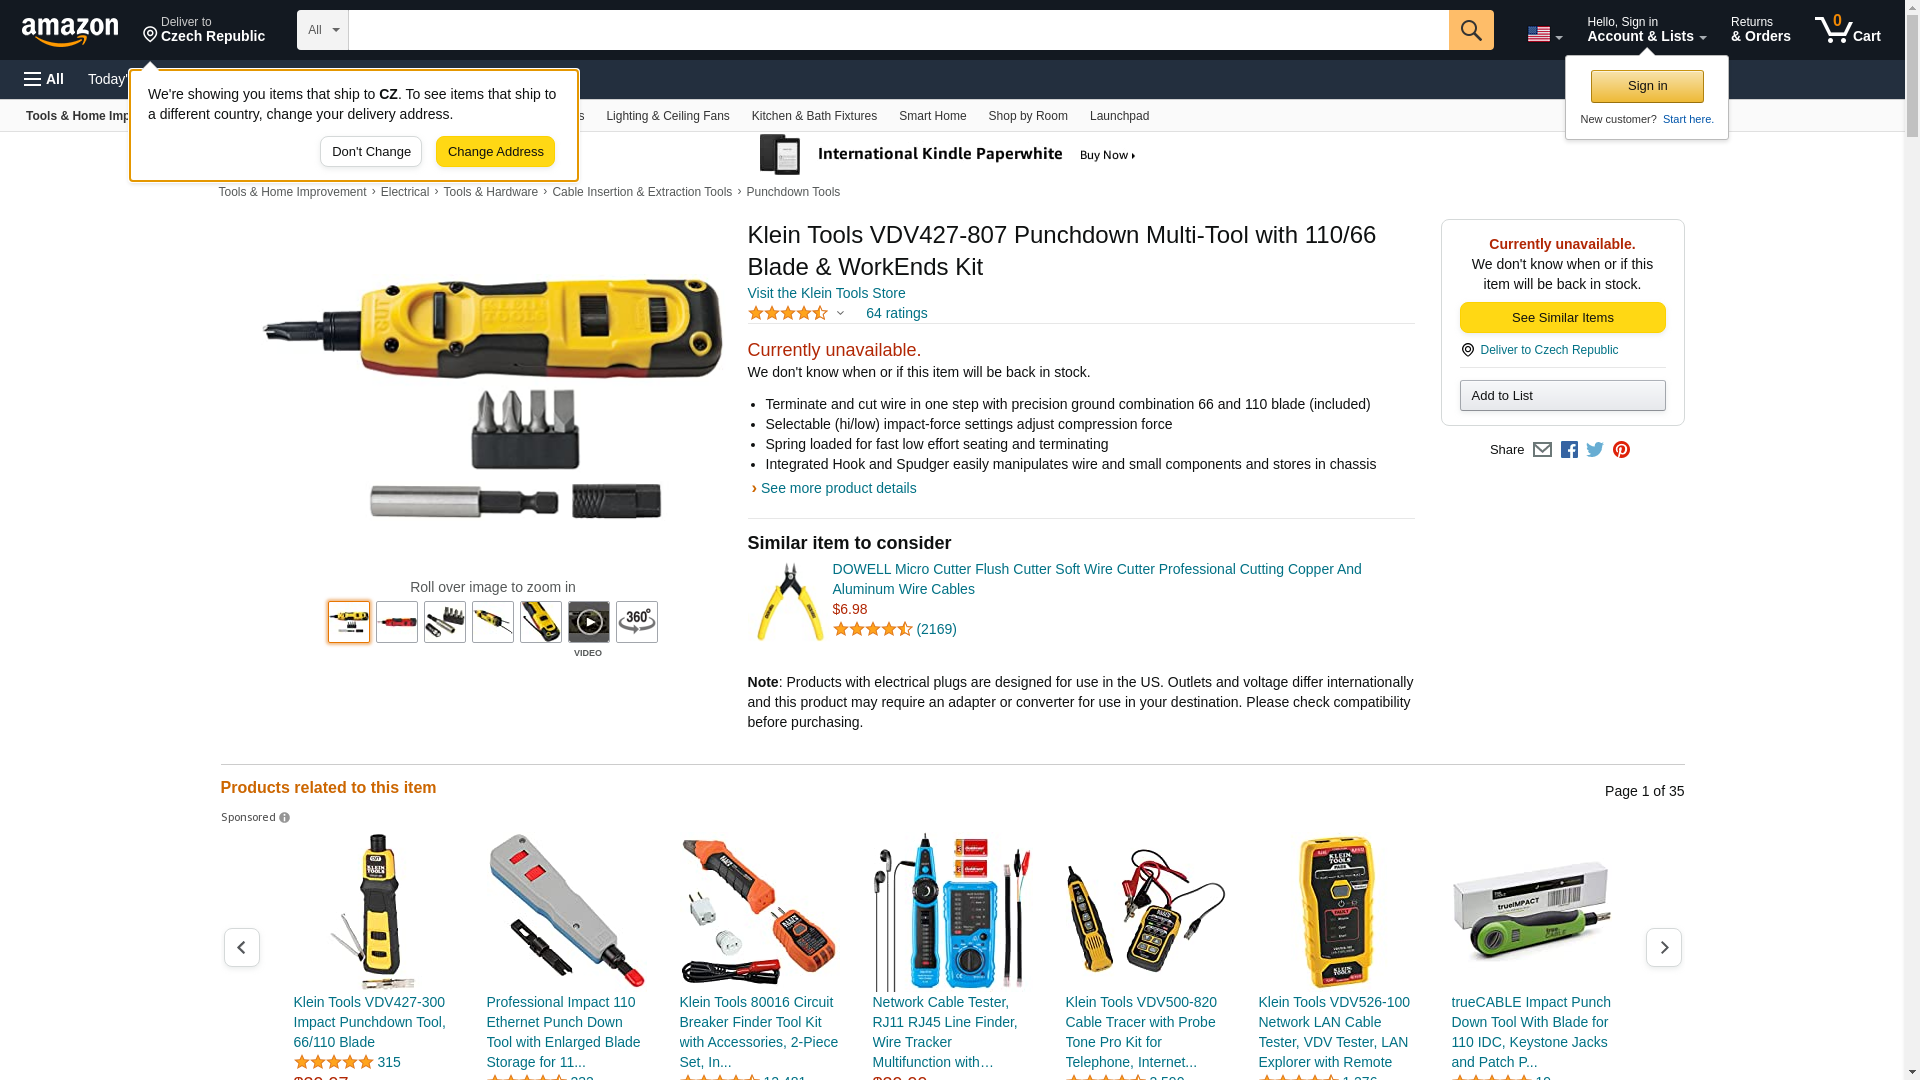Open Smart Home category tab
The height and width of the screenshot is (1080, 1920).
coord(932,116)
